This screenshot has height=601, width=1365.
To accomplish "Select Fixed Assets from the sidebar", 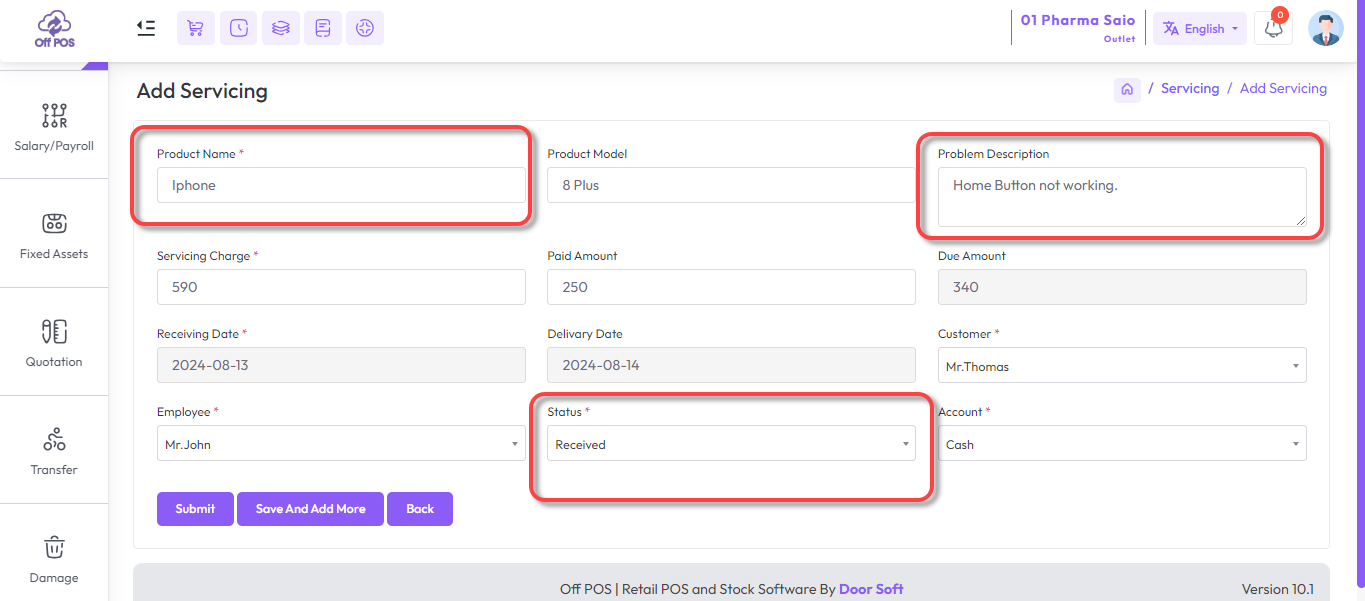I will click(x=54, y=234).
